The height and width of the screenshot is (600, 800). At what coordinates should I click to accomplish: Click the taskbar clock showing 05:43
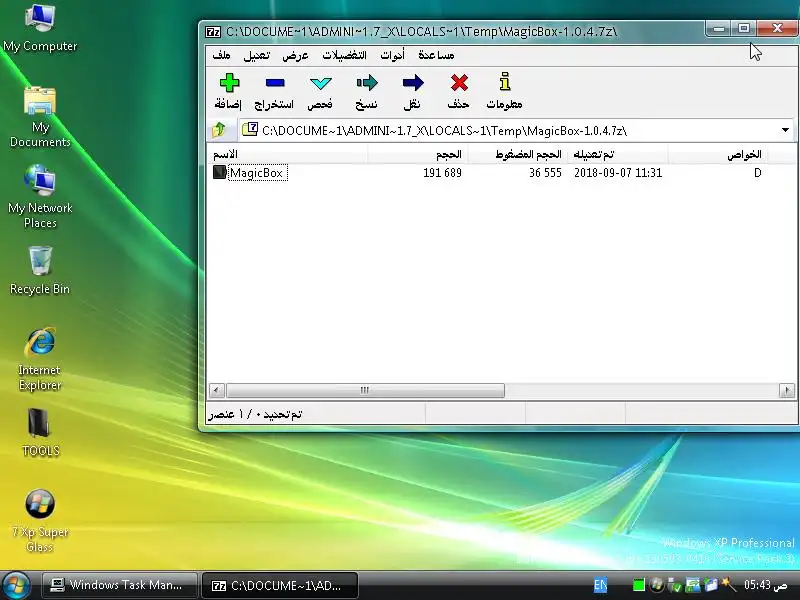click(x=765, y=585)
